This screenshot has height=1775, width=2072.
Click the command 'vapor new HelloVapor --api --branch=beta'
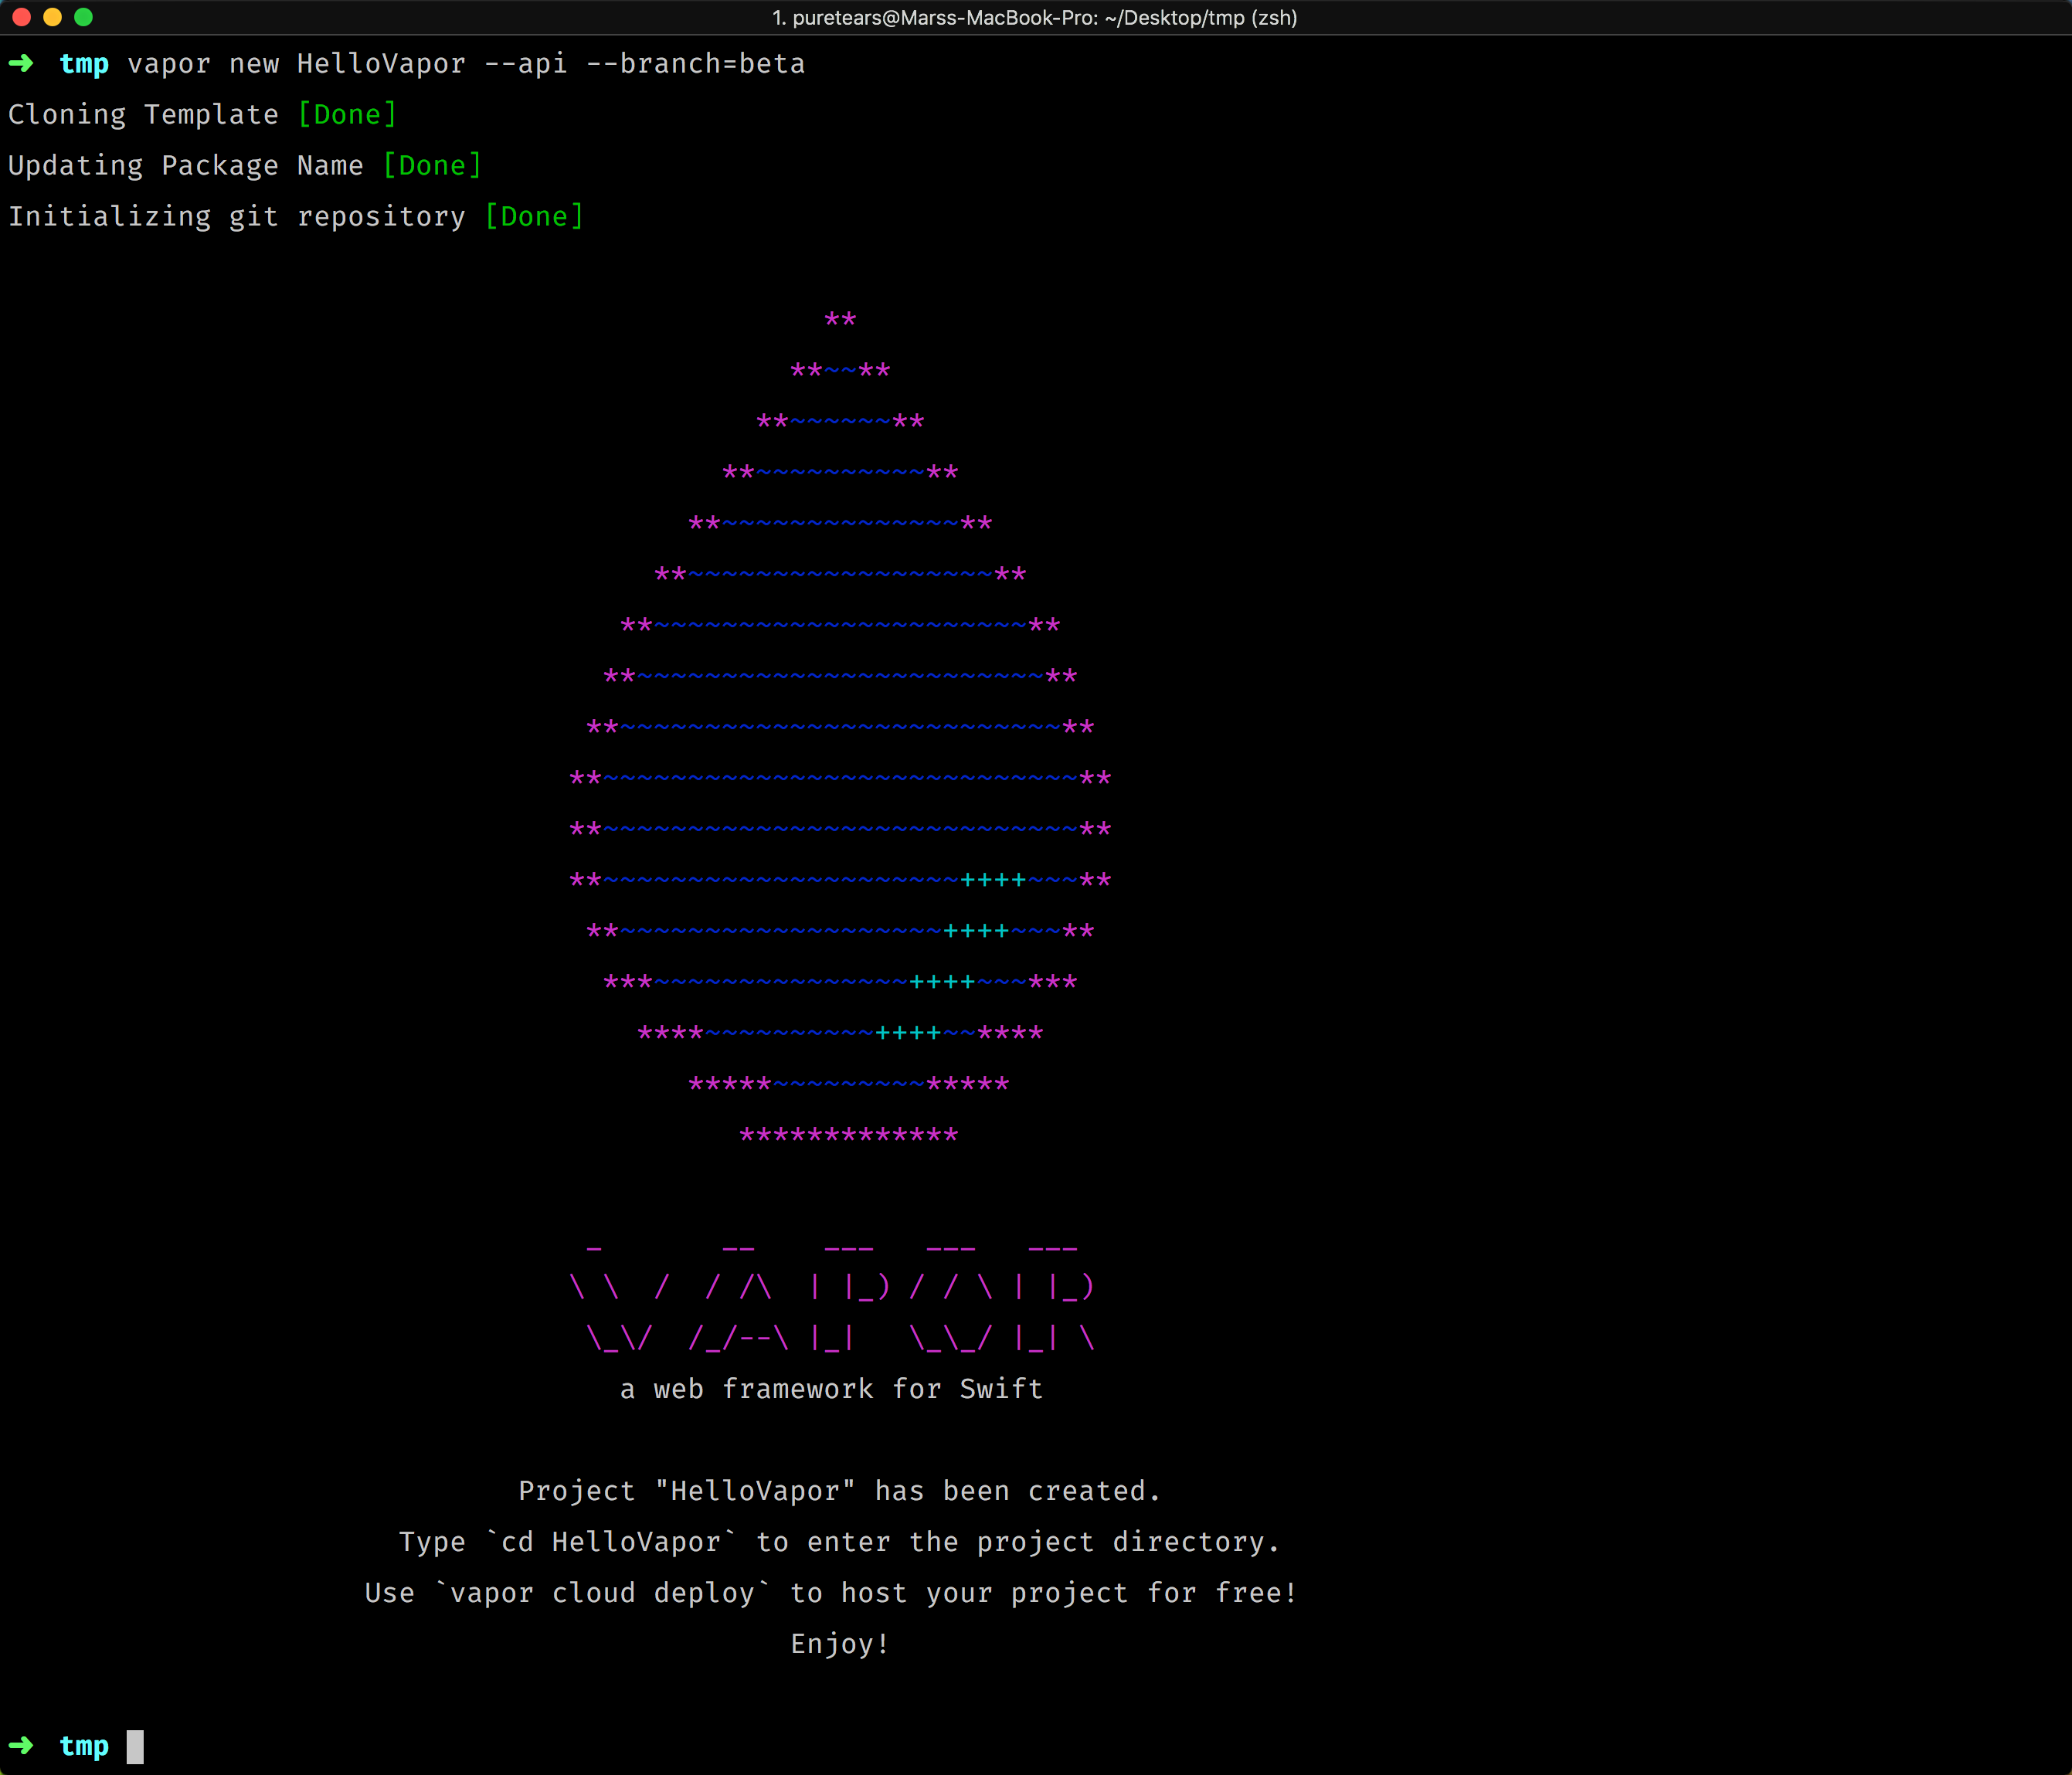click(x=466, y=64)
